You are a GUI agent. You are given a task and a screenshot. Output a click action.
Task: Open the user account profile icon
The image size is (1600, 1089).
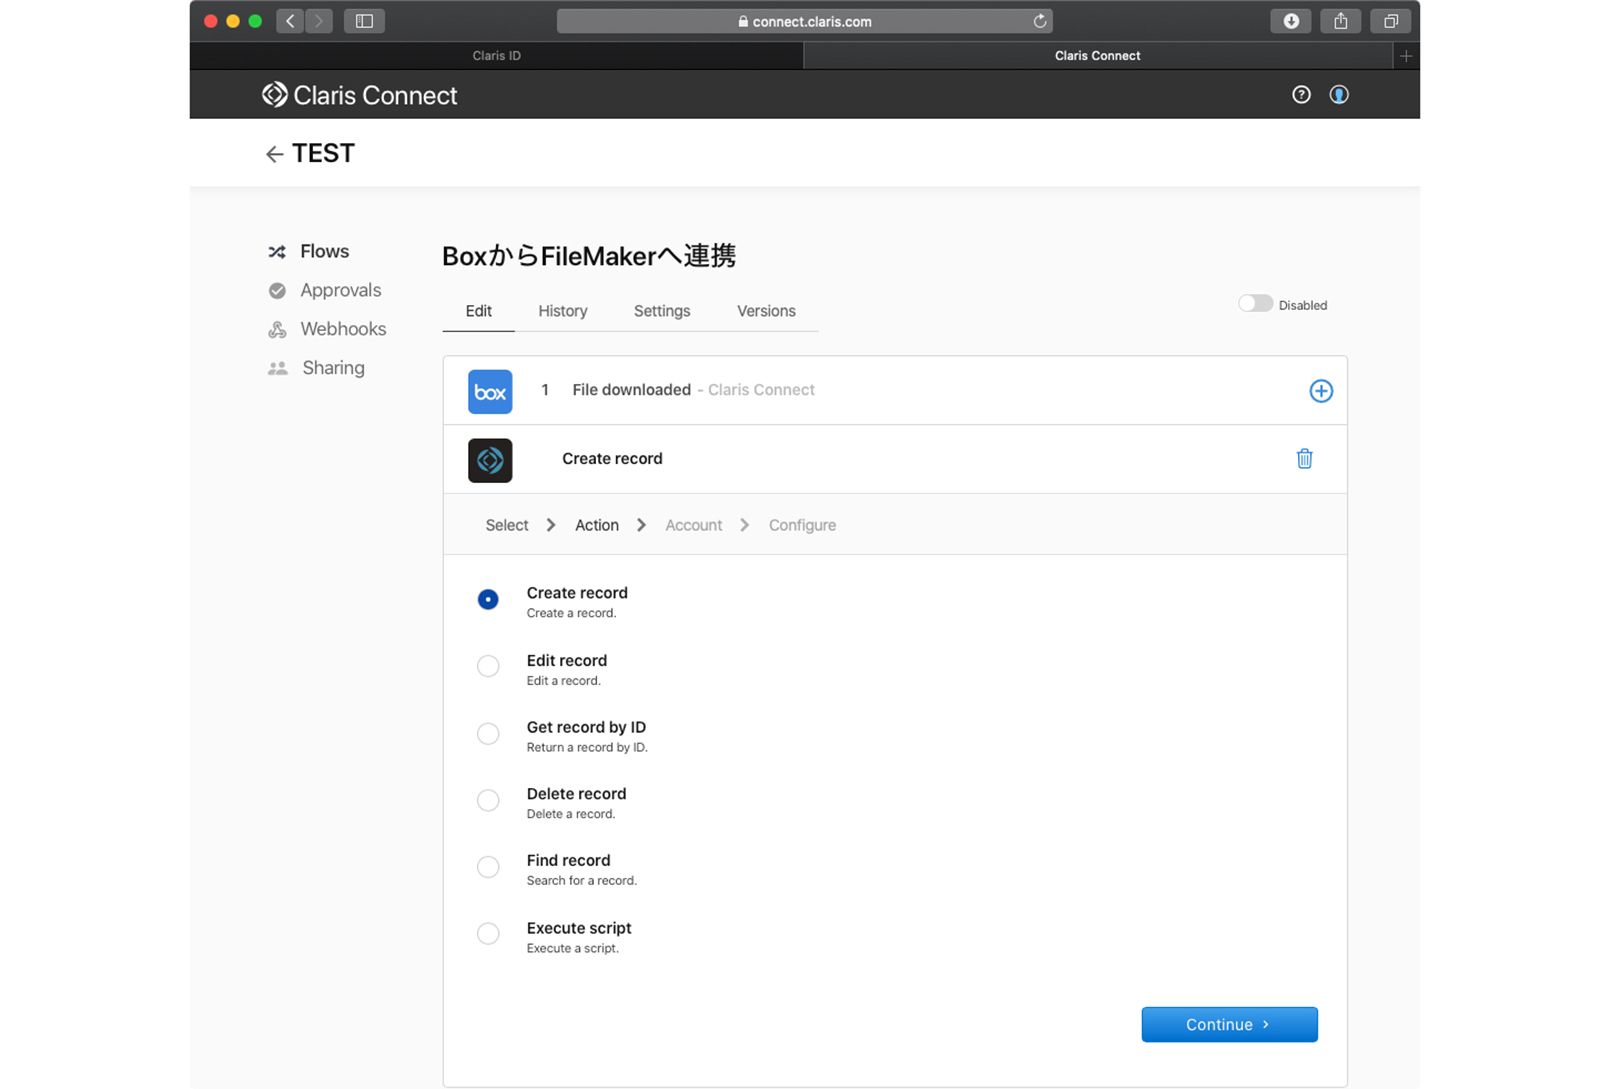1338,95
